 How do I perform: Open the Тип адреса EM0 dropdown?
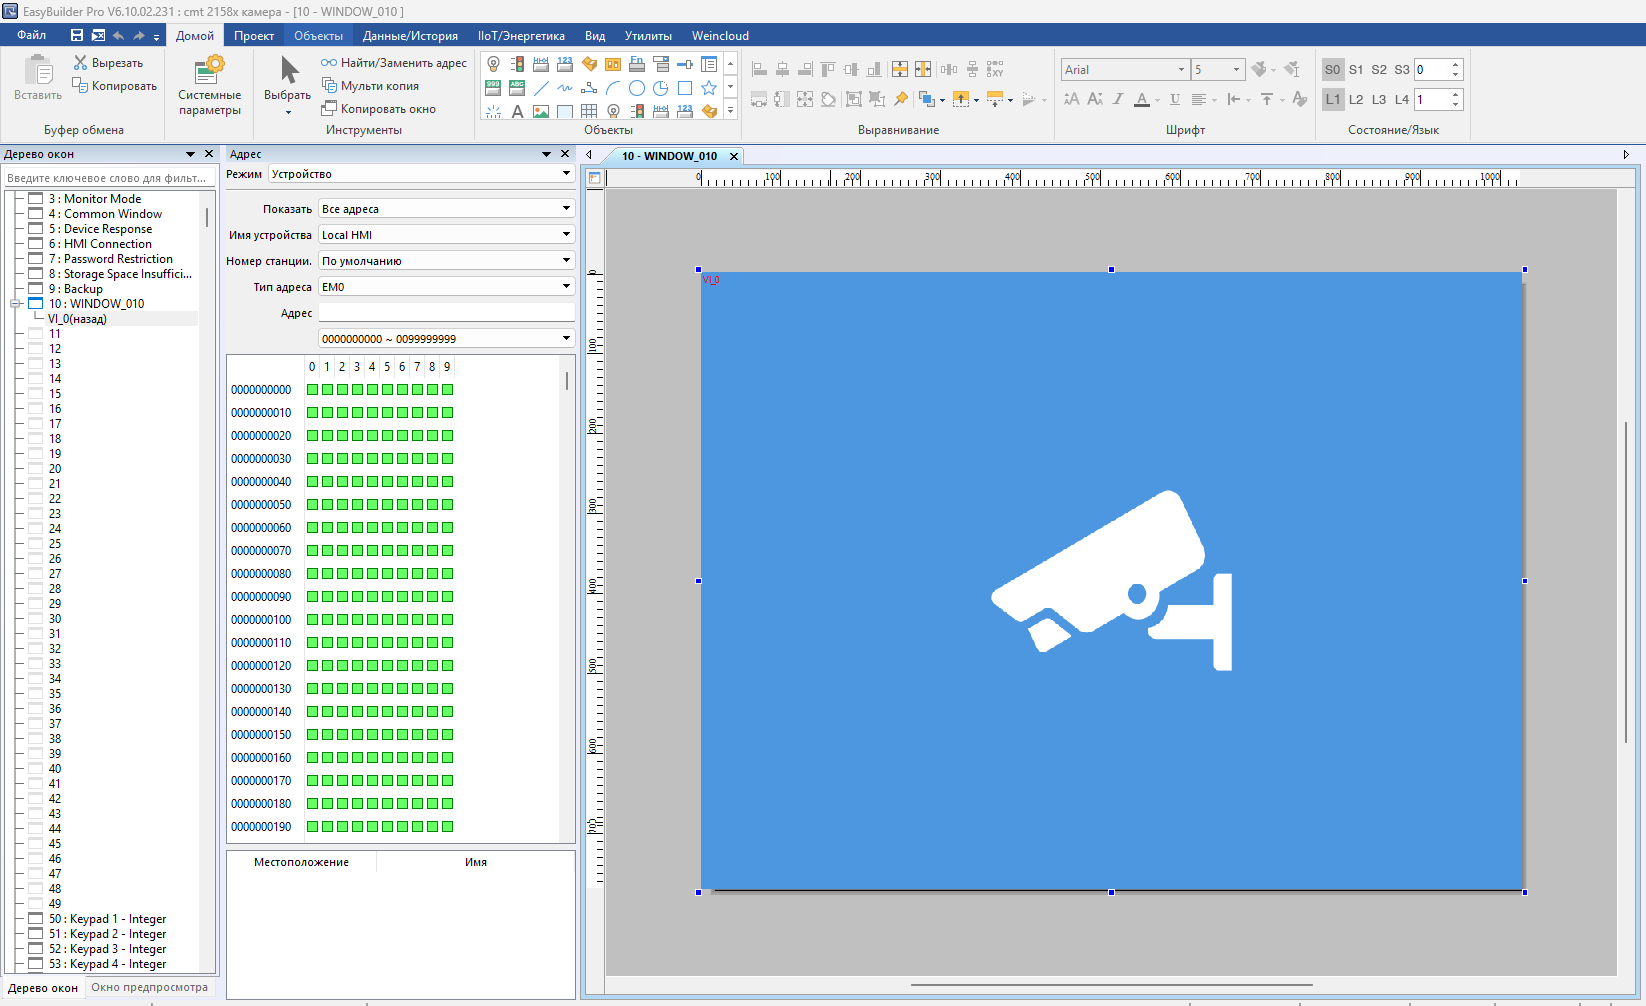(x=566, y=287)
